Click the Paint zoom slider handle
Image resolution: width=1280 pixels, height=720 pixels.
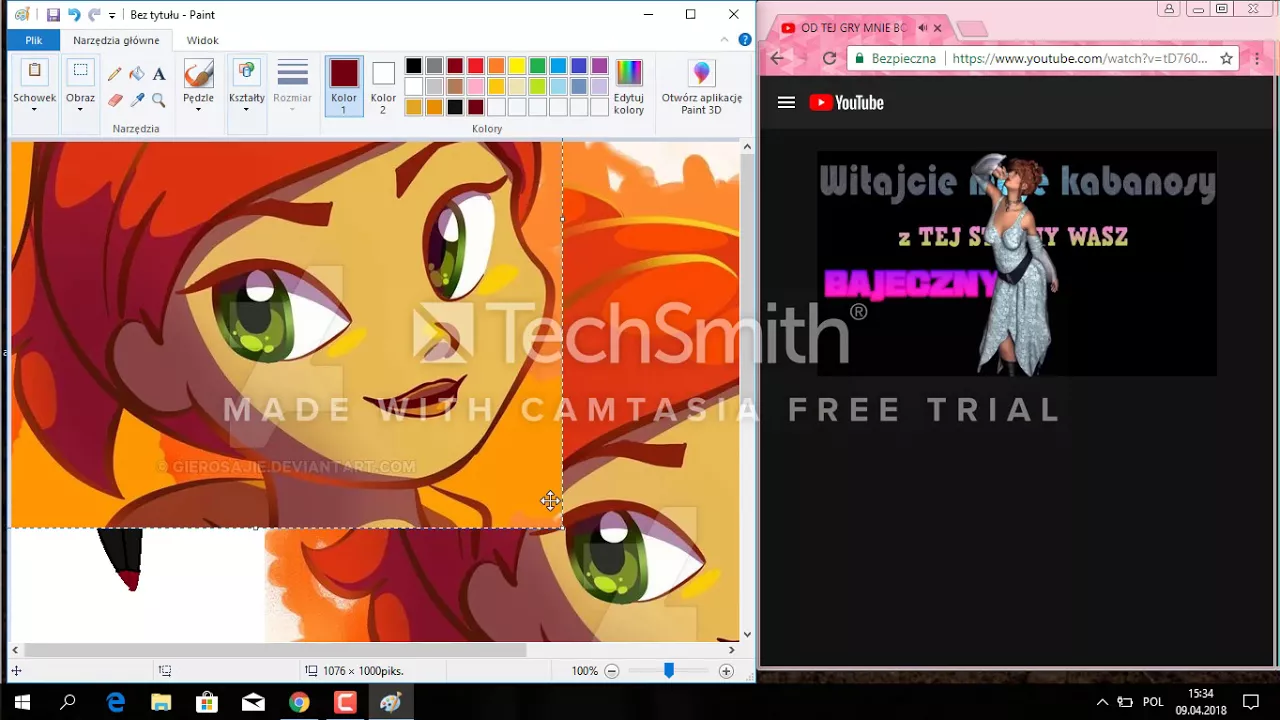pos(669,671)
